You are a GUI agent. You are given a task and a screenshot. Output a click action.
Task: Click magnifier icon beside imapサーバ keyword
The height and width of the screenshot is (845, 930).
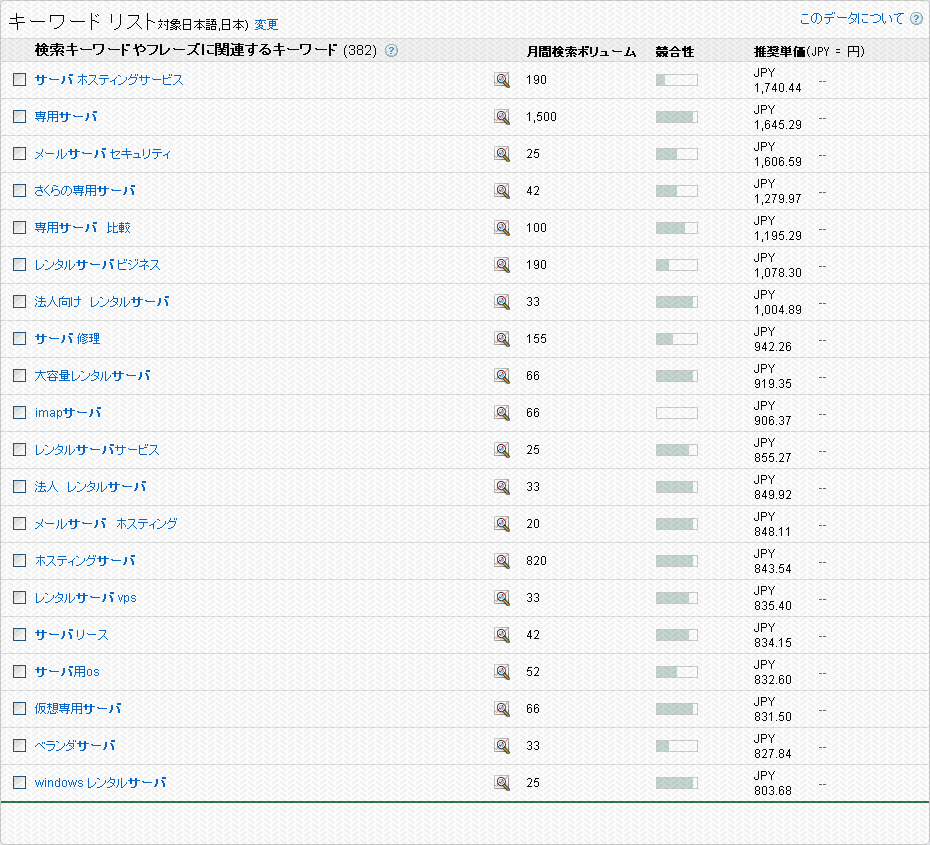tap(502, 413)
